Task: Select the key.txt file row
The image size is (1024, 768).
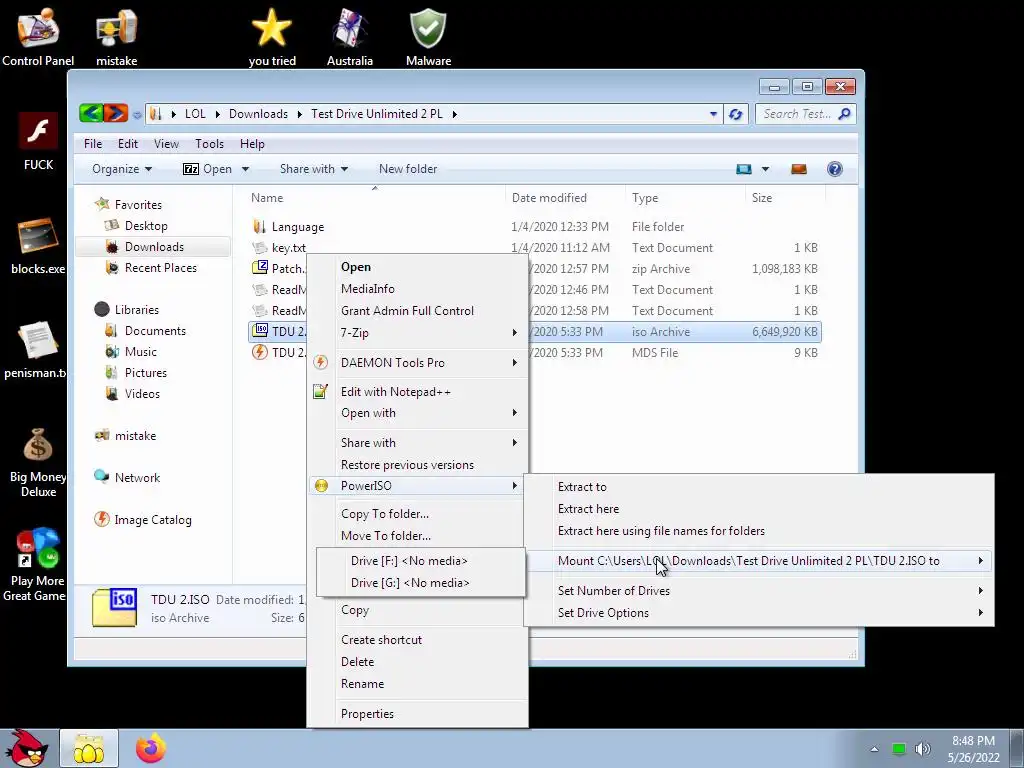Action: 534,248
